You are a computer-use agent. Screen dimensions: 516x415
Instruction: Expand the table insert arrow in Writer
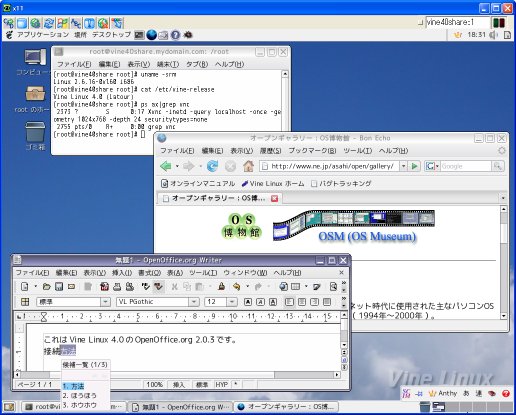(306, 286)
